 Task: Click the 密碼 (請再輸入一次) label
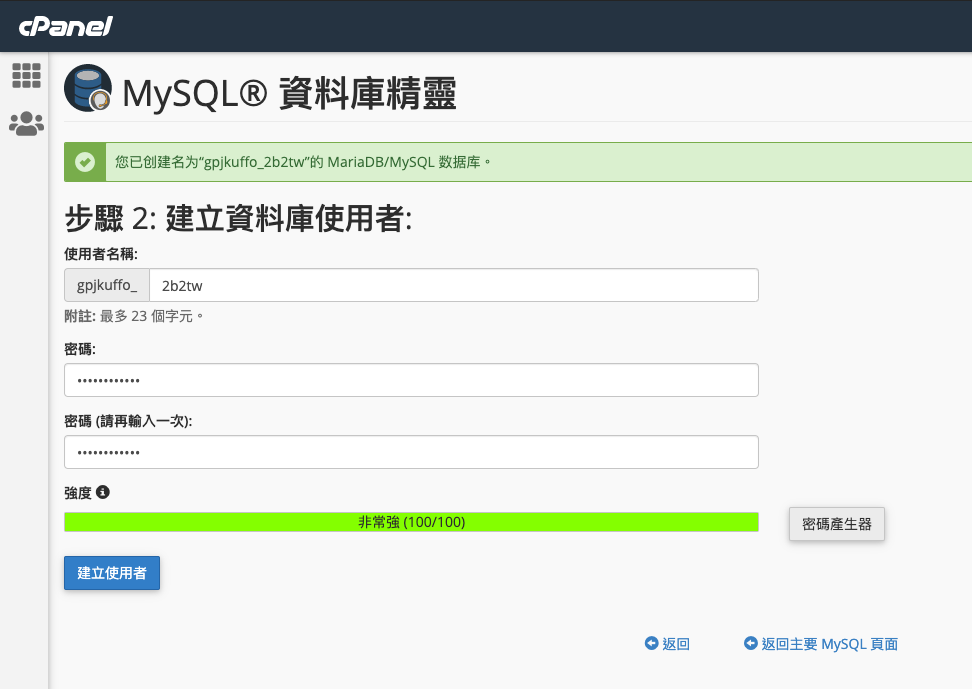point(128,422)
